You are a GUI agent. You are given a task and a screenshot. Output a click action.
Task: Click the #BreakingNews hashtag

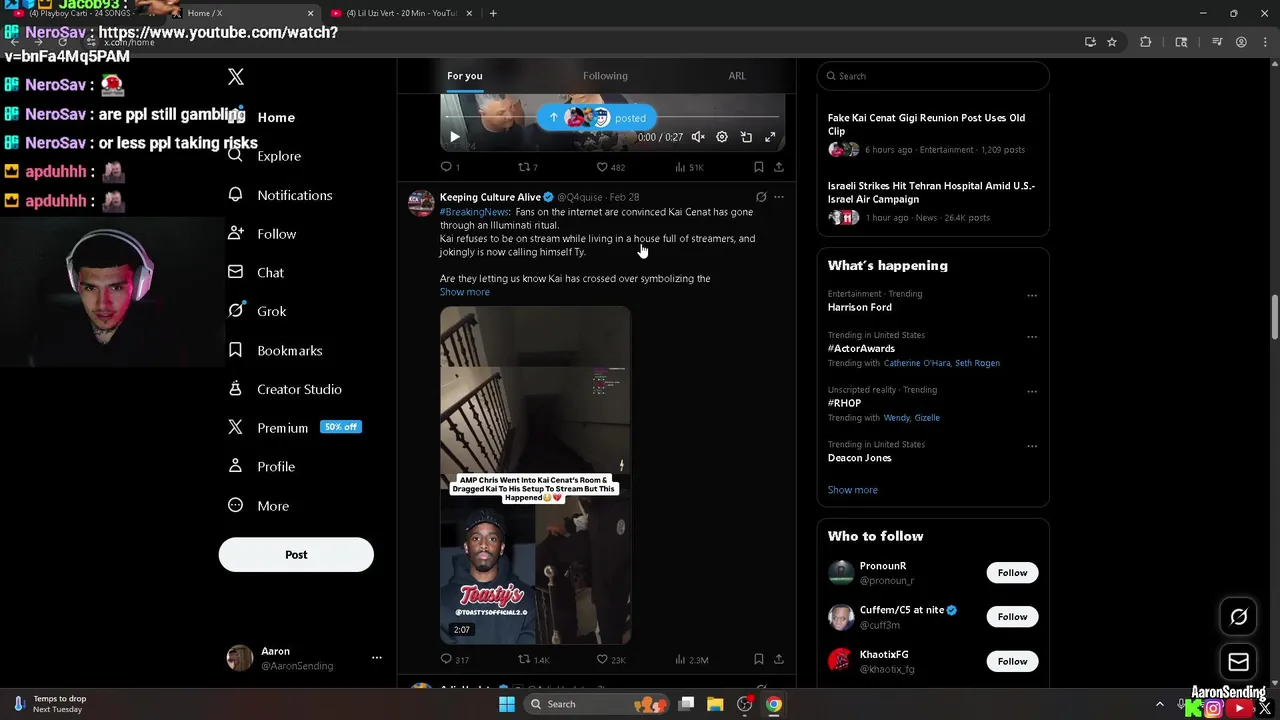tap(475, 212)
